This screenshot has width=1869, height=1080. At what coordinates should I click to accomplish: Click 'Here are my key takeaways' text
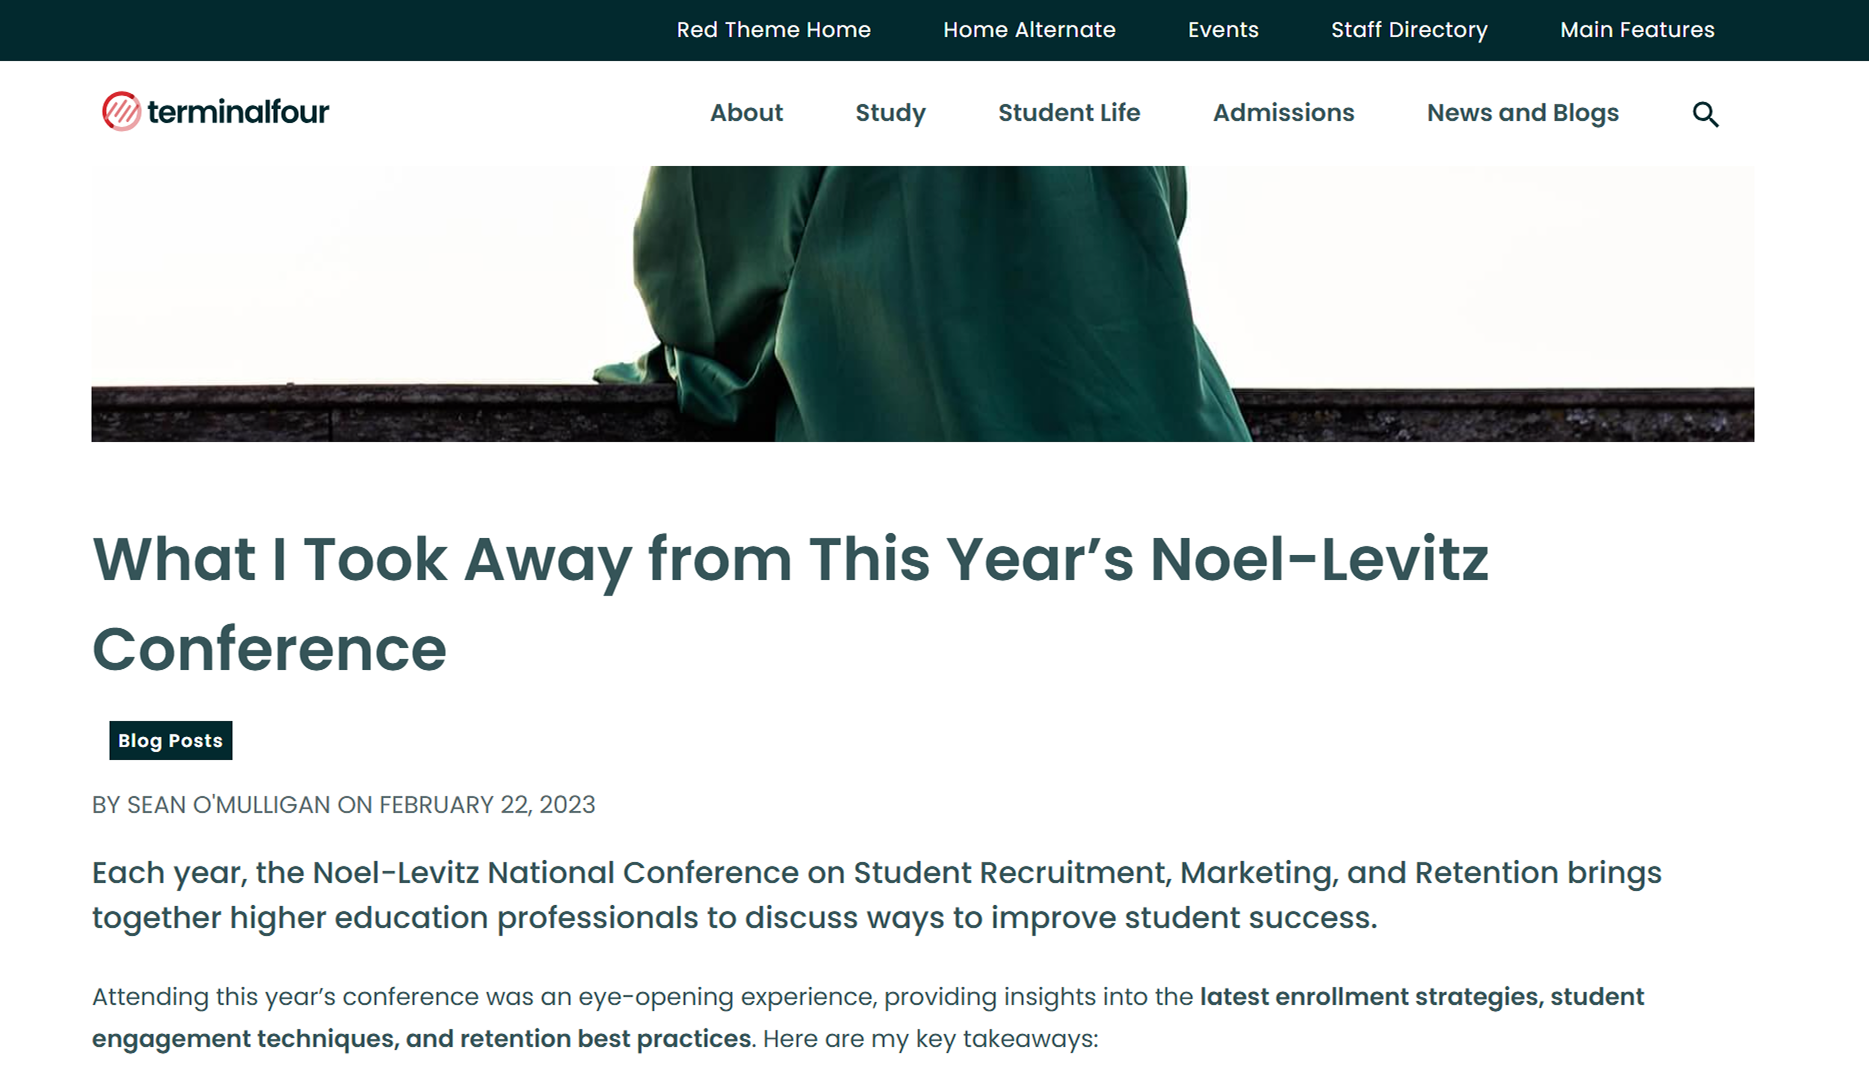[930, 1039]
